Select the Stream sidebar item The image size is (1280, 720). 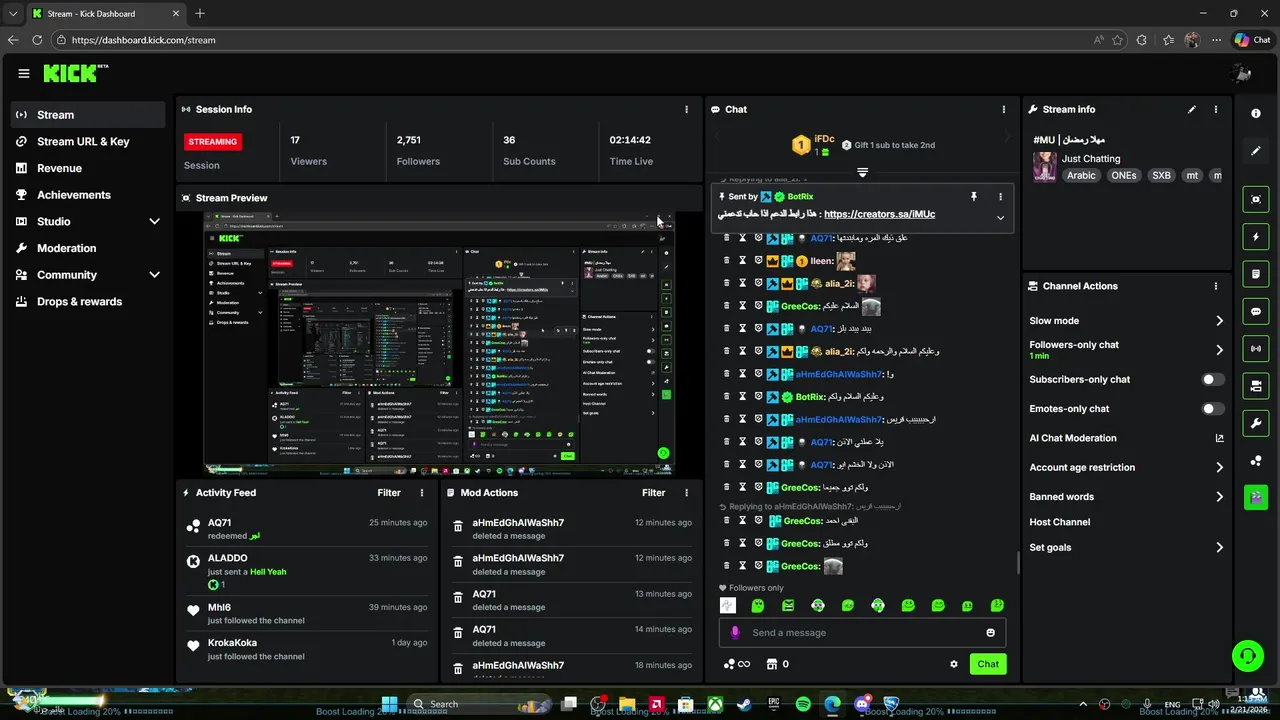coord(88,115)
